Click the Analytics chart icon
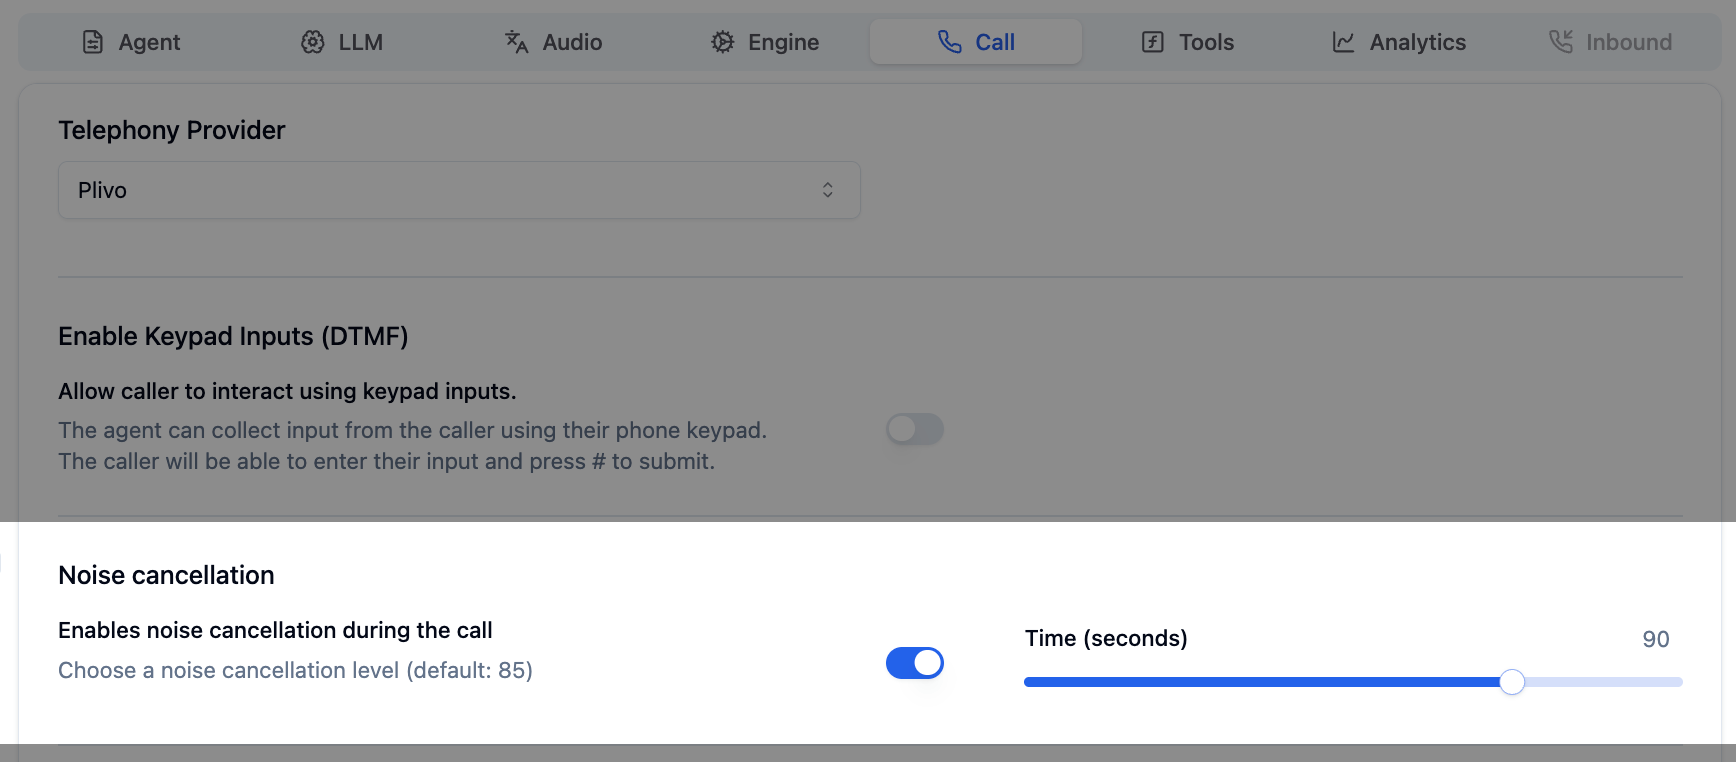The image size is (1736, 762). (x=1344, y=42)
